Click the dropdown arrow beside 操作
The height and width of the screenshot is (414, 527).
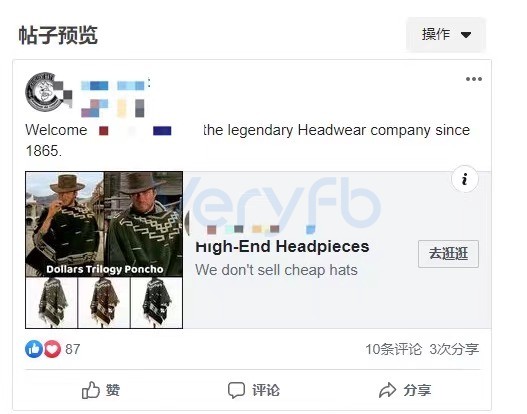[x=466, y=35]
